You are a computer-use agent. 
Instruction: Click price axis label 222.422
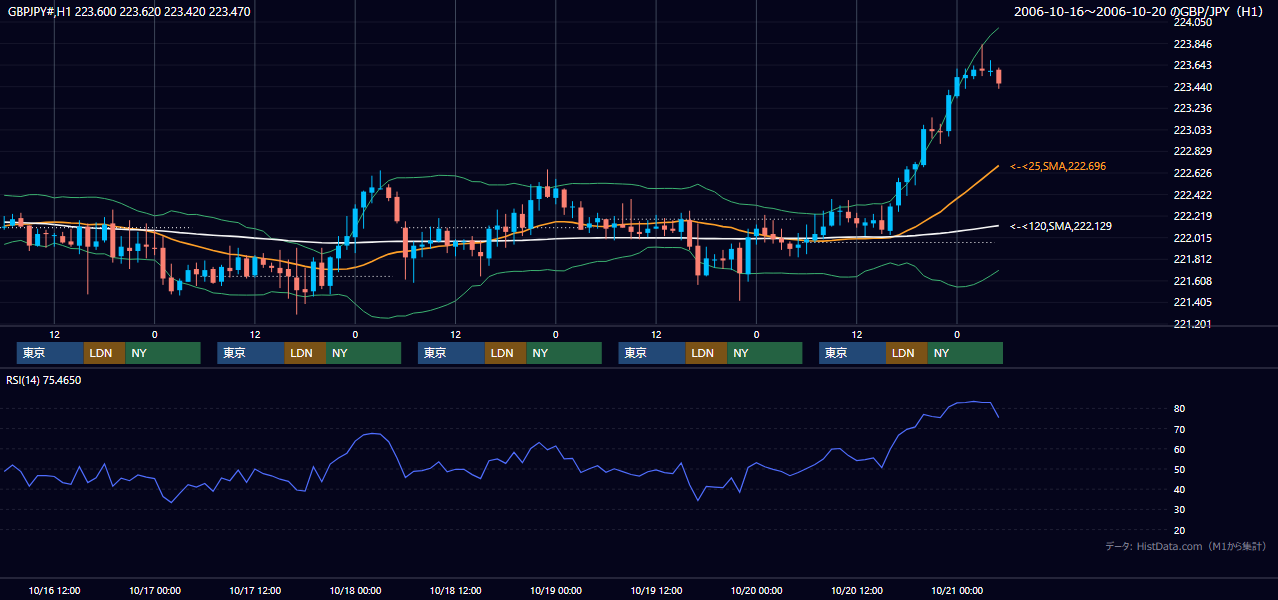pyautogui.click(x=1192, y=195)
